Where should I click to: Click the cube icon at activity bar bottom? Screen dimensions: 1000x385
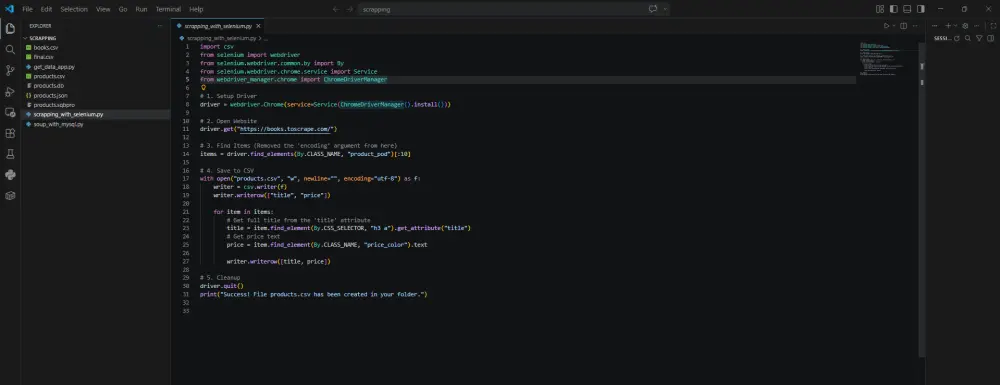(x=10, y=196)
